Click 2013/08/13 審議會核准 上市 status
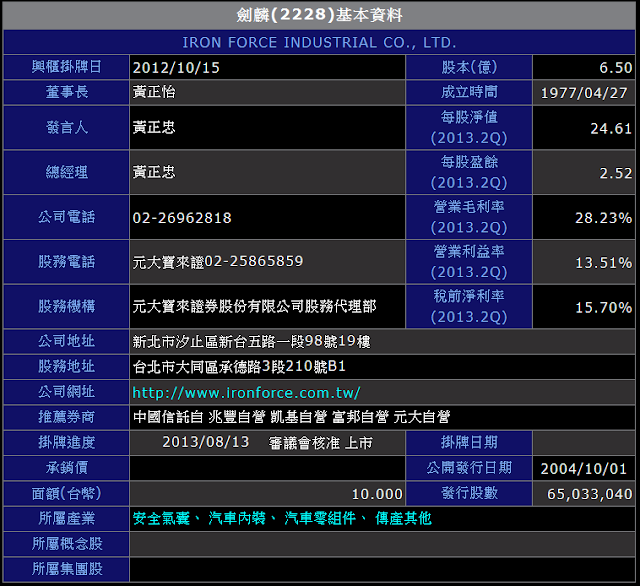 (267, 443)
